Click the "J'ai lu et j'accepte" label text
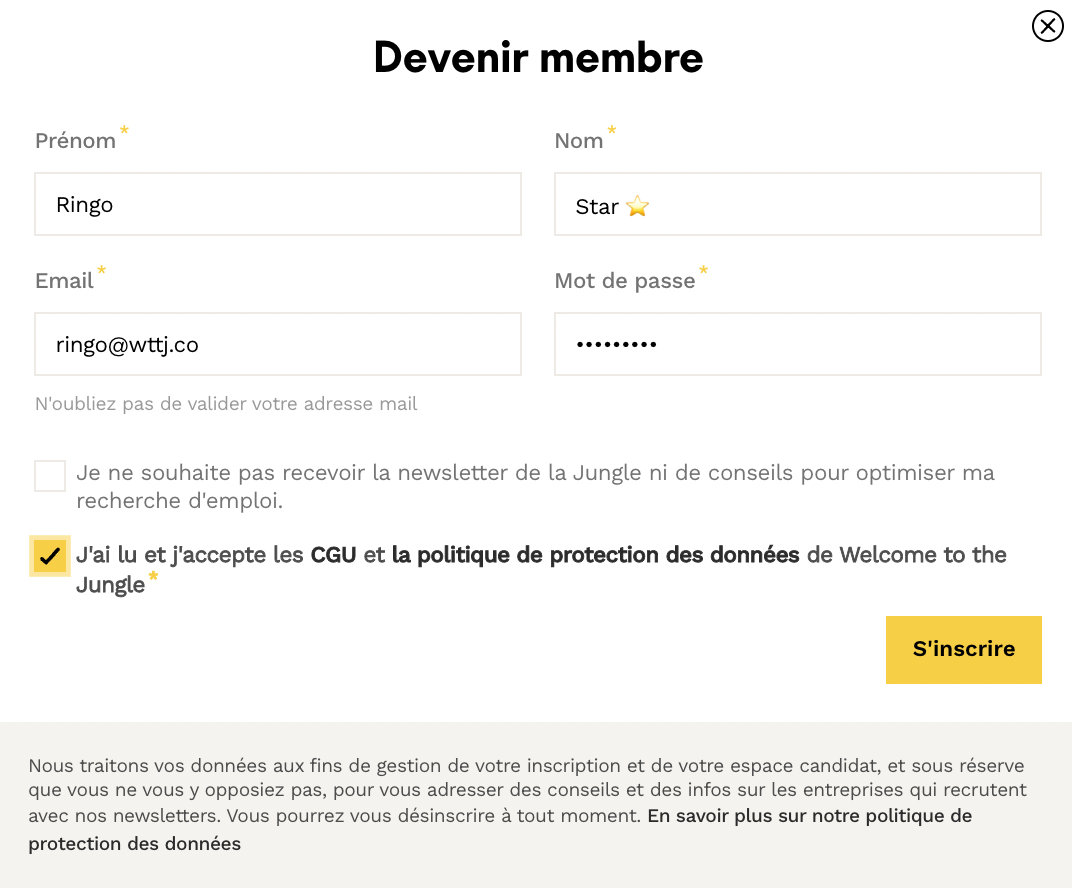 190,555
